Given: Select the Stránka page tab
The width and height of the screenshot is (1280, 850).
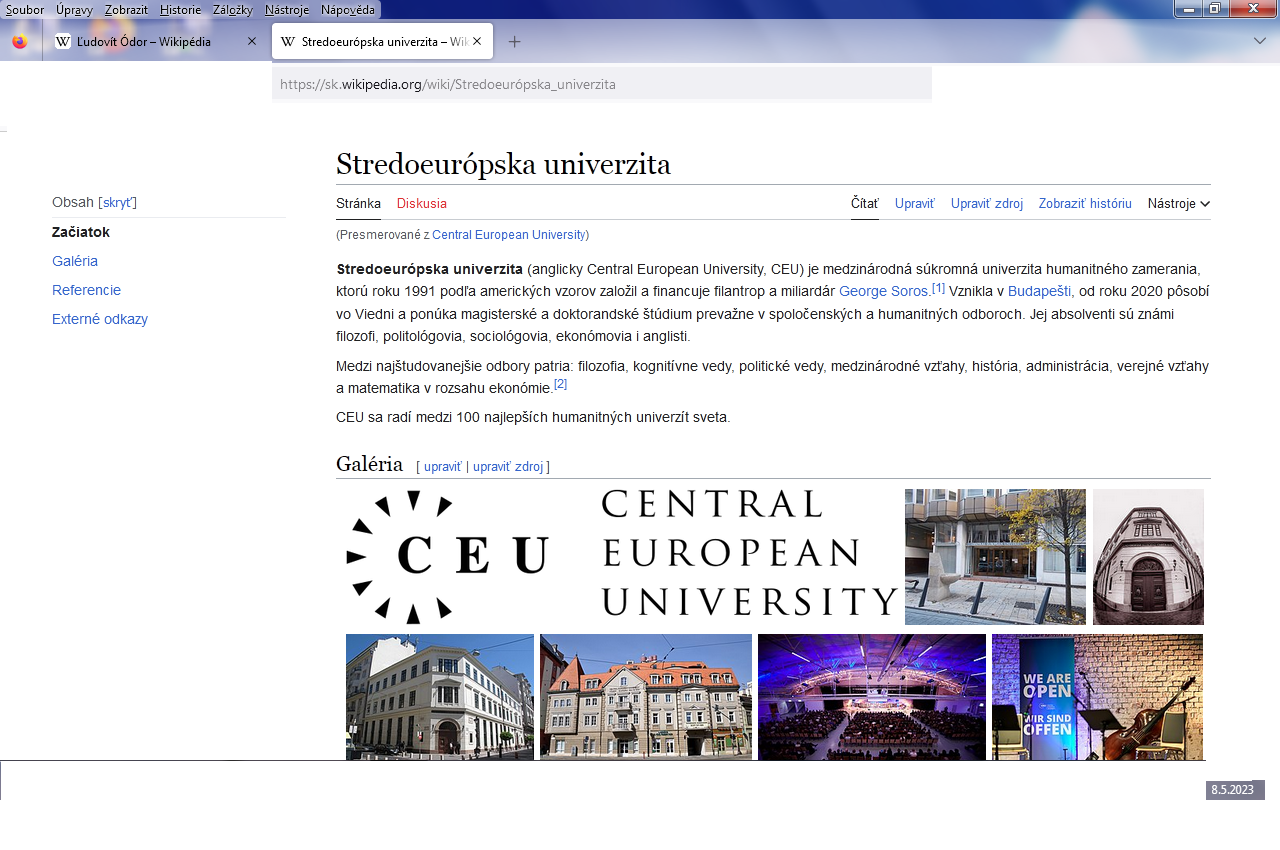Looking at the screenshot, I should [358, 204].
